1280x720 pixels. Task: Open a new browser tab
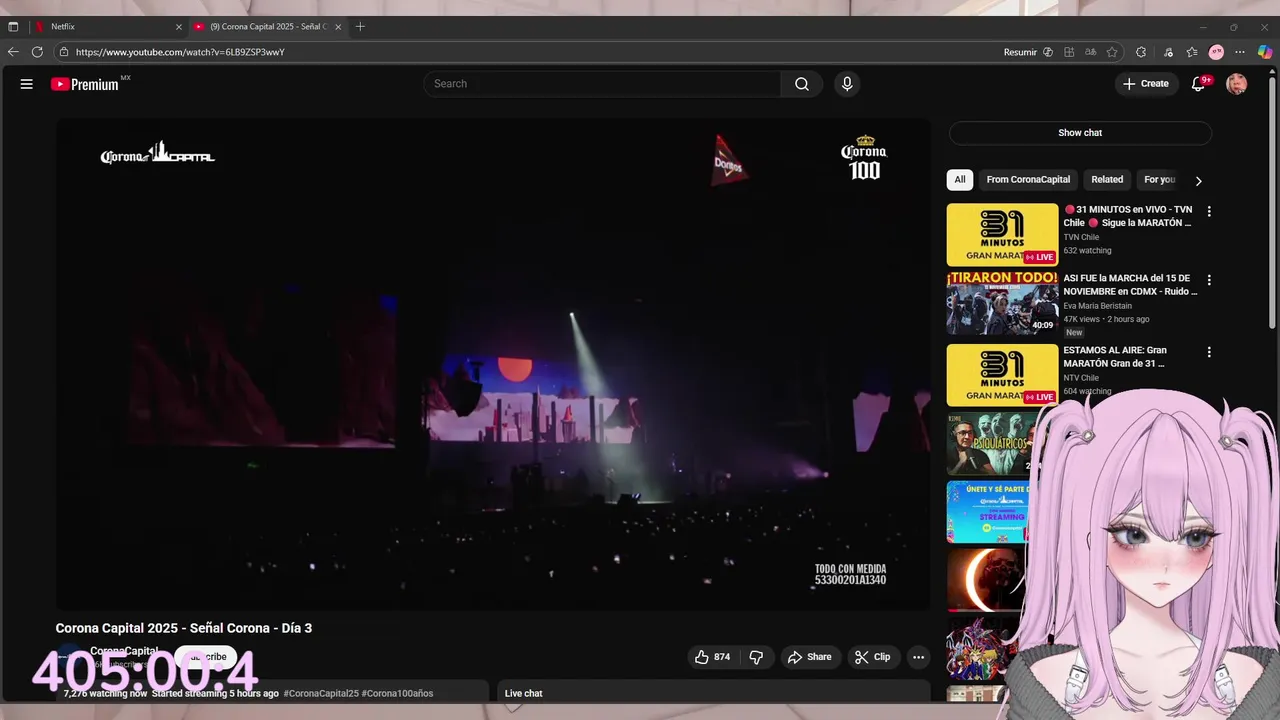click(360, 27)
